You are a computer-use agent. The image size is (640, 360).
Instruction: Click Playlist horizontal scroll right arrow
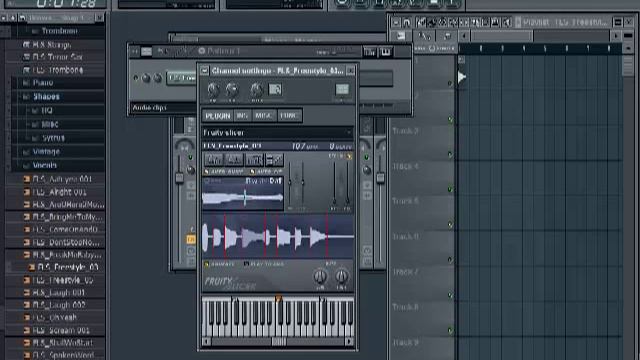point(616,36)
